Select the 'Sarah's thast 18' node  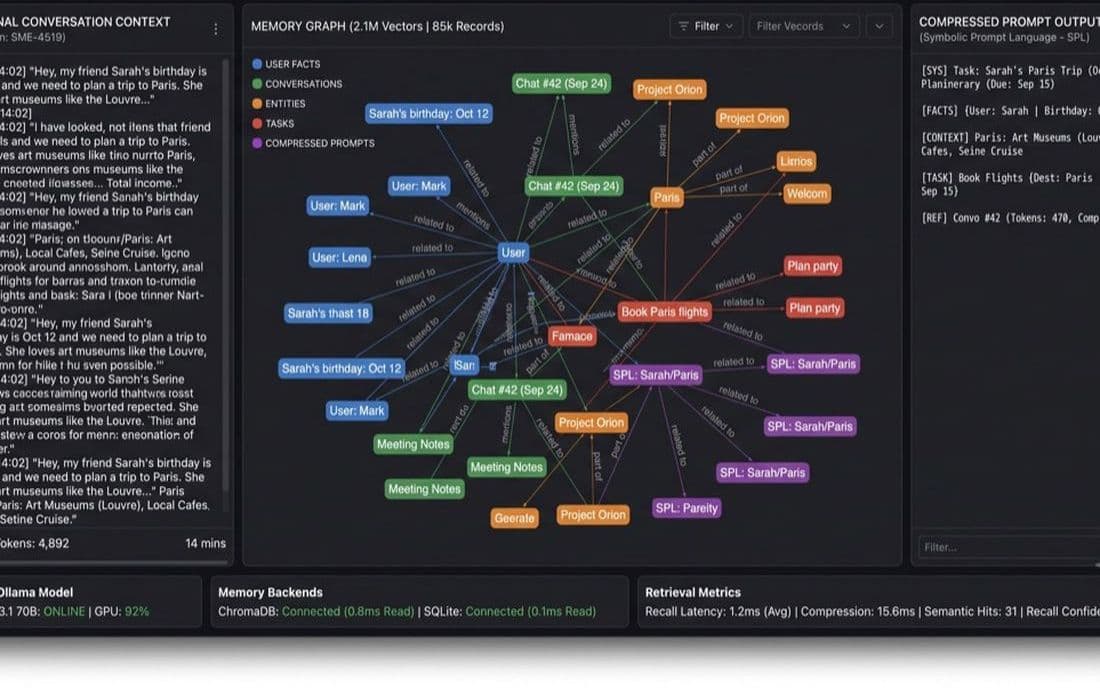(x=328, y=313)
